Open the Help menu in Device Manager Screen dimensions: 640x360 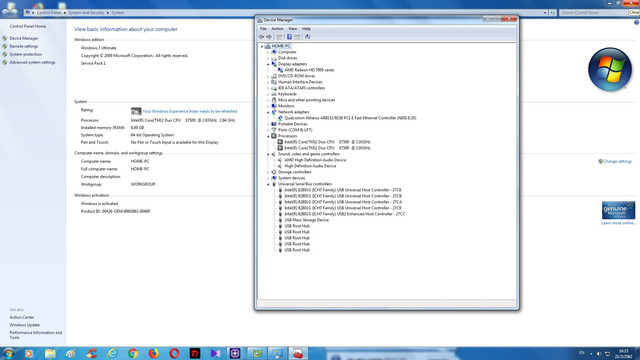pos(306,29)
